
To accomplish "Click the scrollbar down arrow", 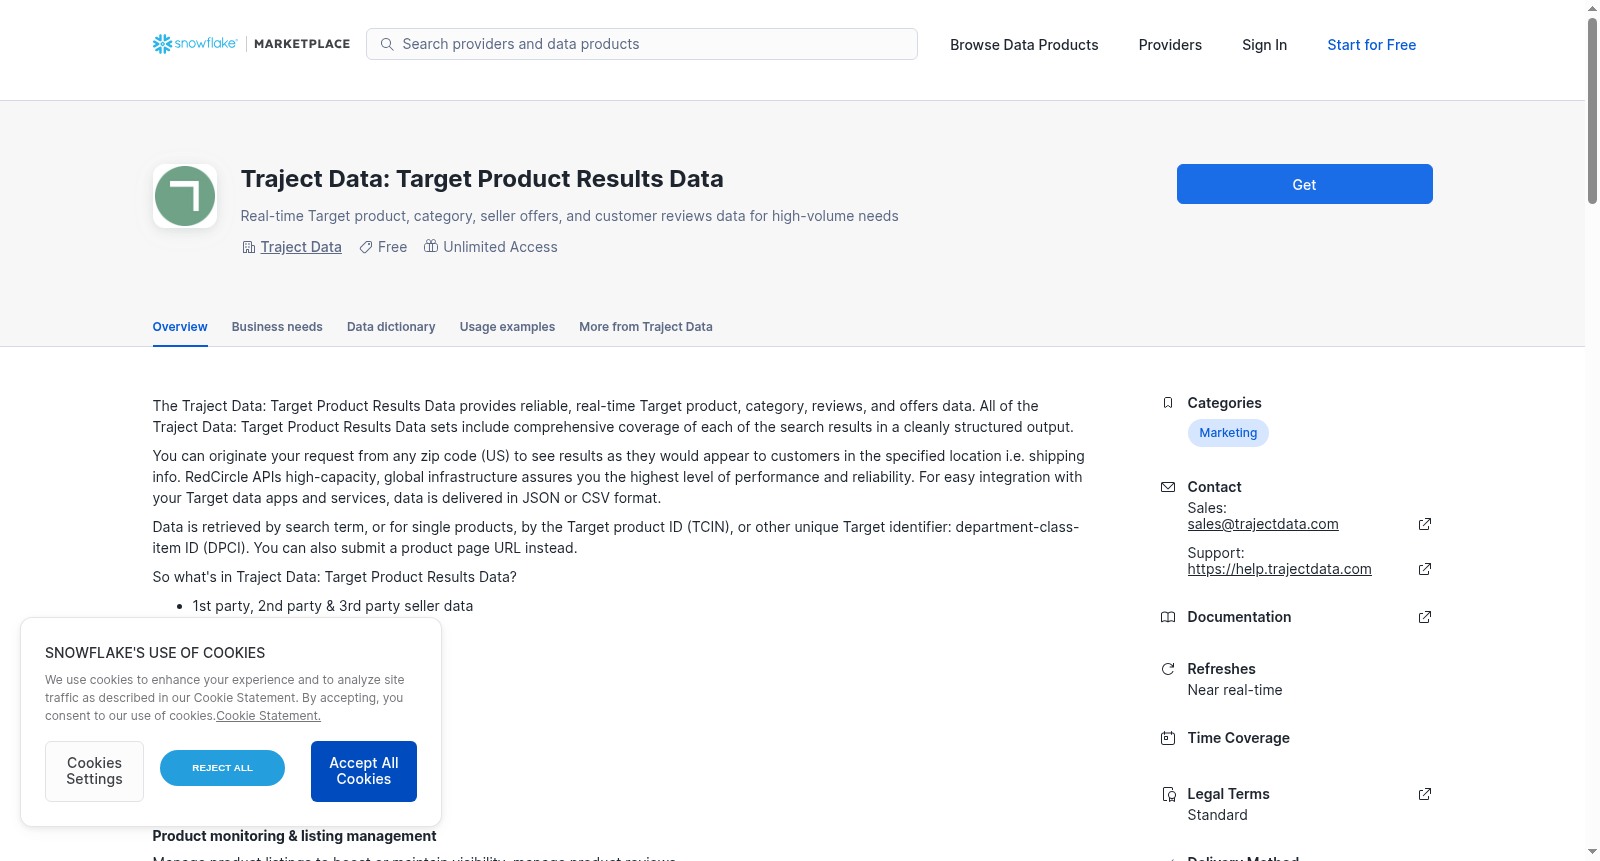I will tap(1592, 852).
